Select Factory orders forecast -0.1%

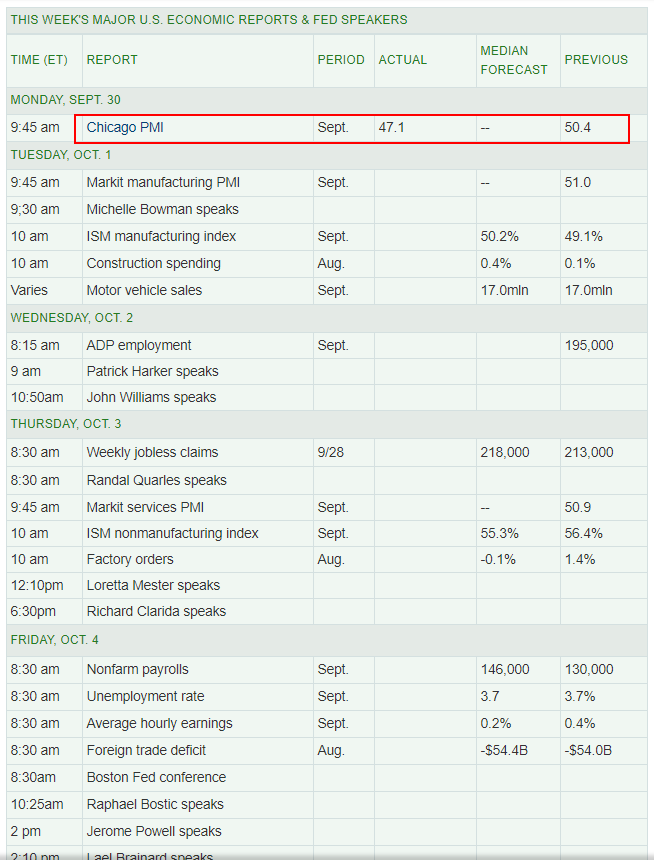pyautogui.click(x=498, y=559)
